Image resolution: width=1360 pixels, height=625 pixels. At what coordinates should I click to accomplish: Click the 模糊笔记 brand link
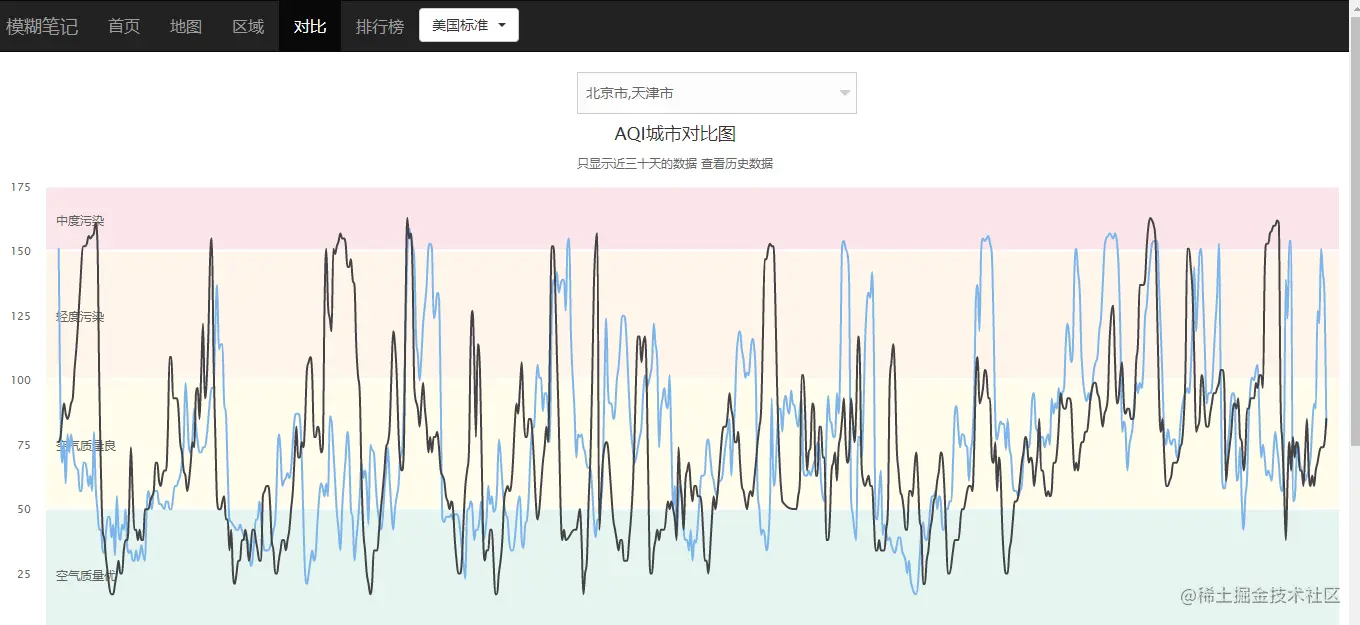[x=42, y=26]
